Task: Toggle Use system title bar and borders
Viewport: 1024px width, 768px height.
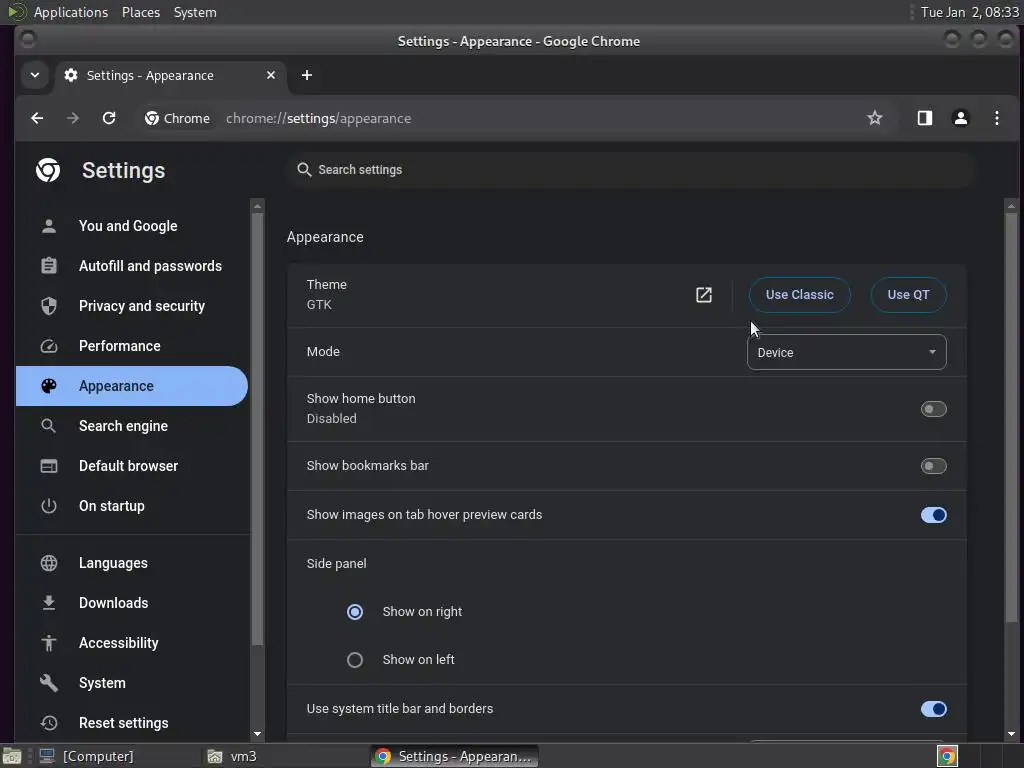Action: pos(933,709)
